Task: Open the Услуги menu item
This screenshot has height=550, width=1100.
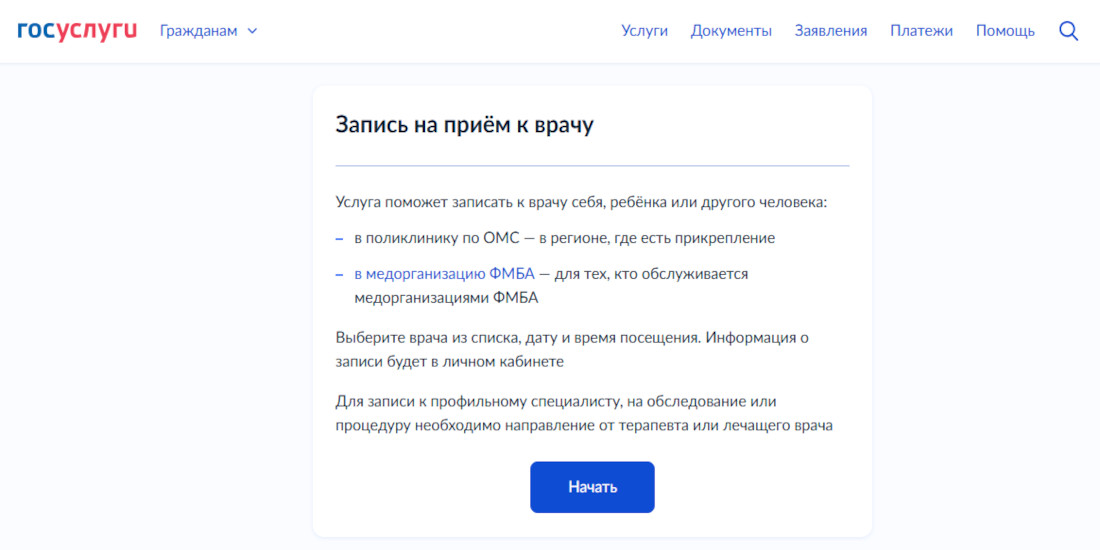Action: 644,31
